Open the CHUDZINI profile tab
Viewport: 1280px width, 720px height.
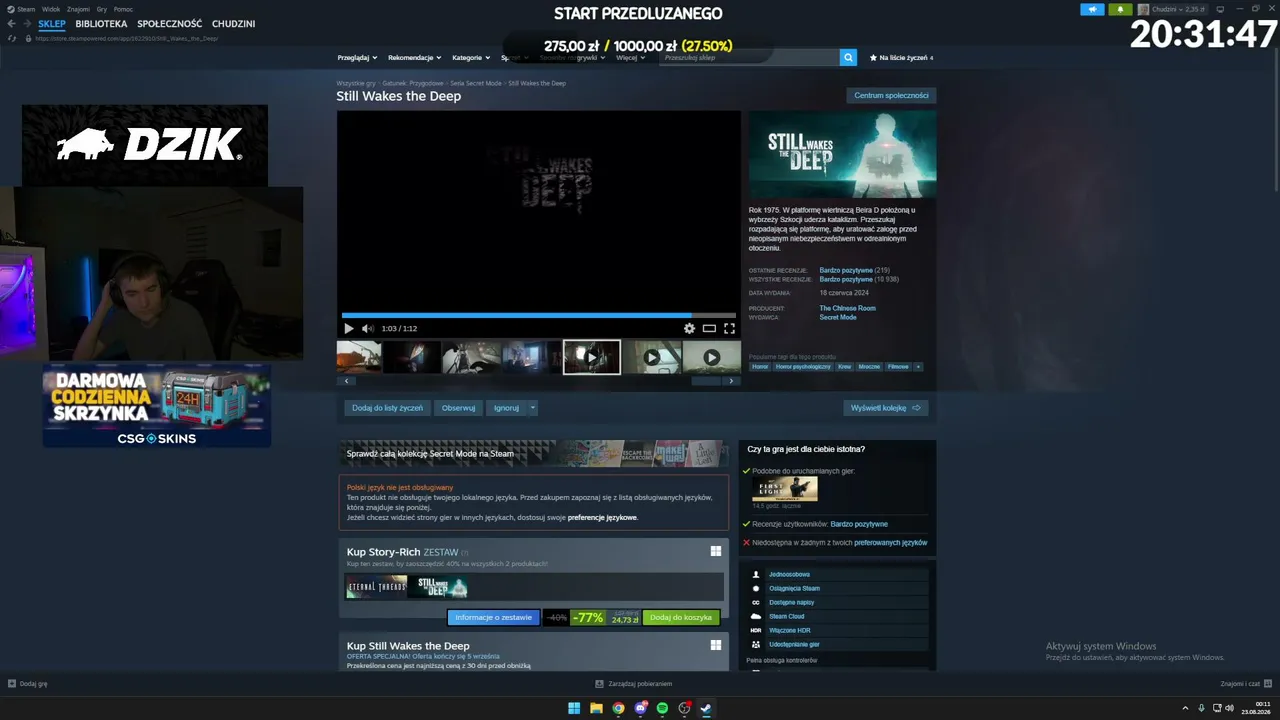coord(234,24)
